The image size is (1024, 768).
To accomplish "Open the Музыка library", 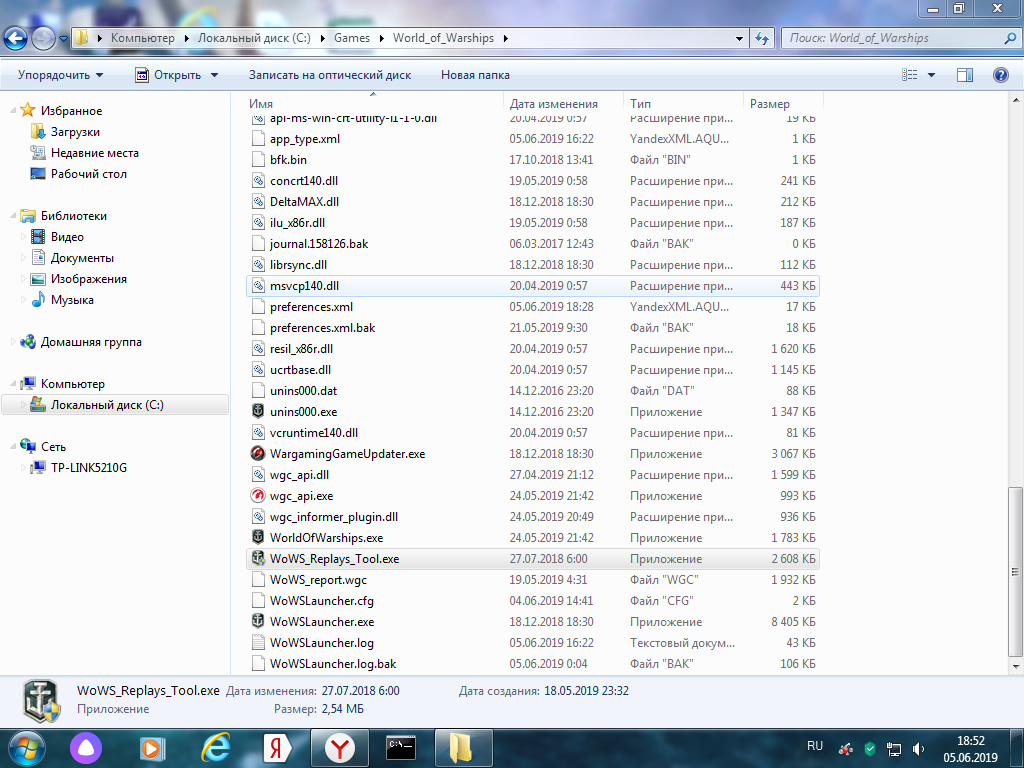I will (72, 300).
